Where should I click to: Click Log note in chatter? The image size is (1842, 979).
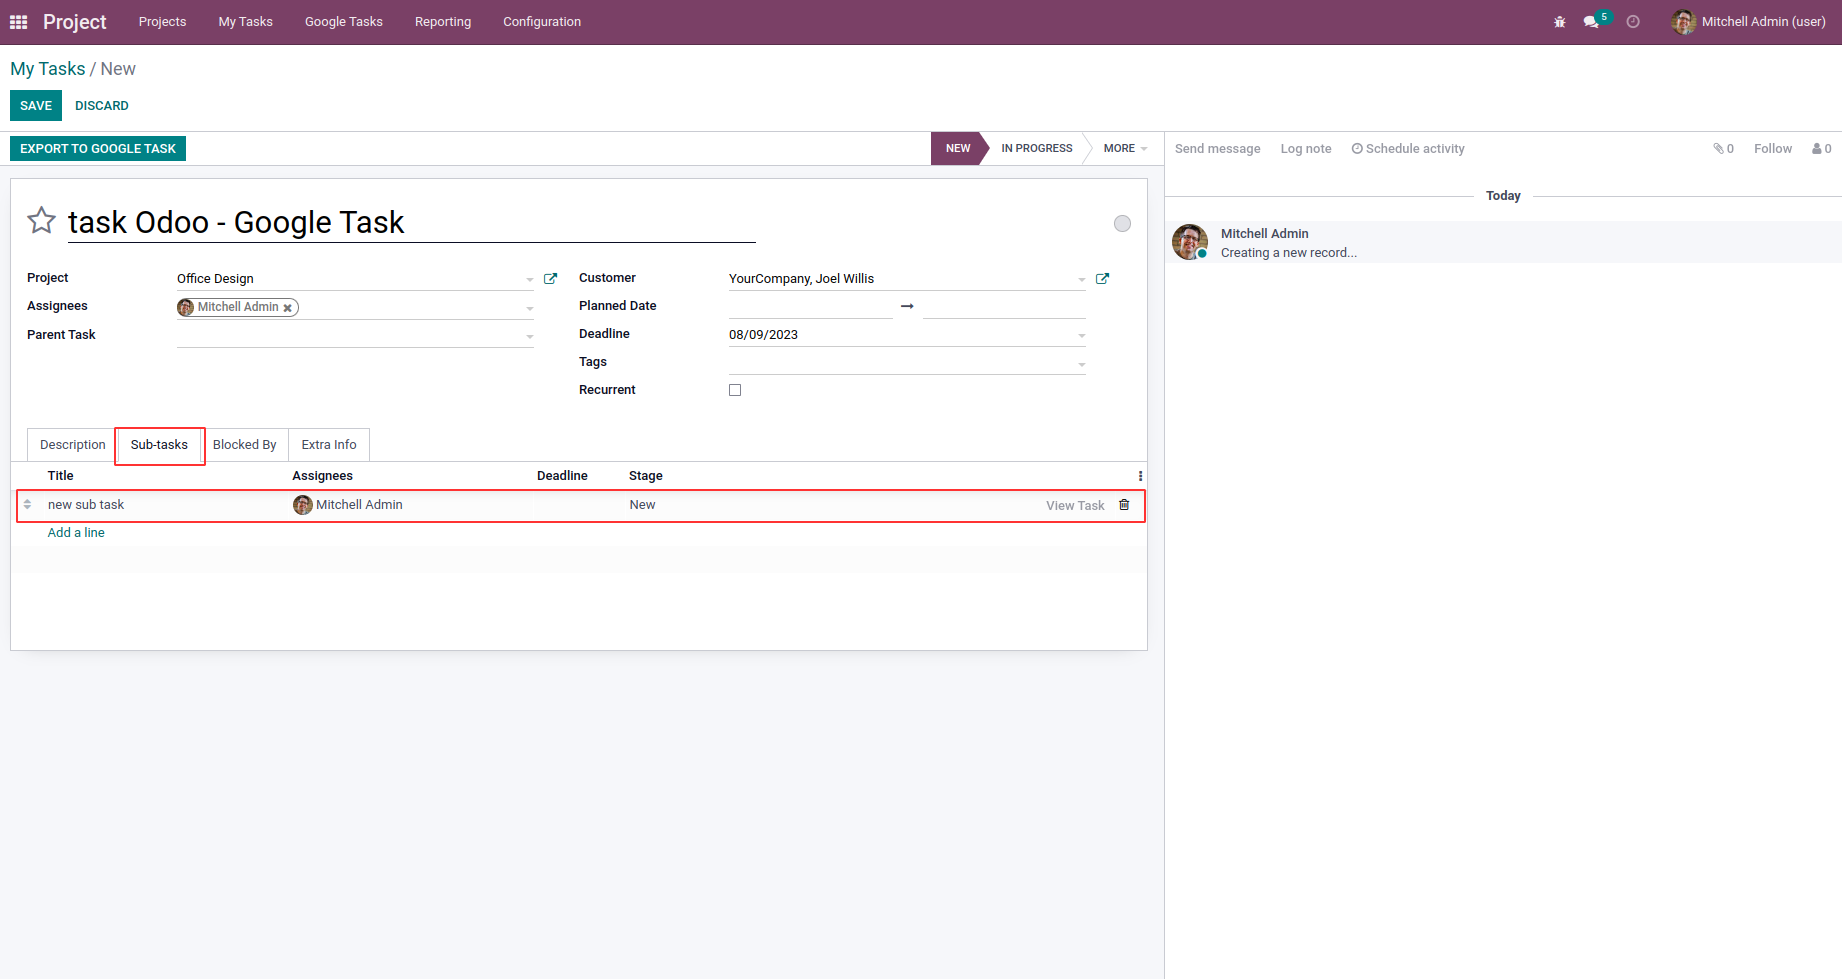click(1306, 149)
